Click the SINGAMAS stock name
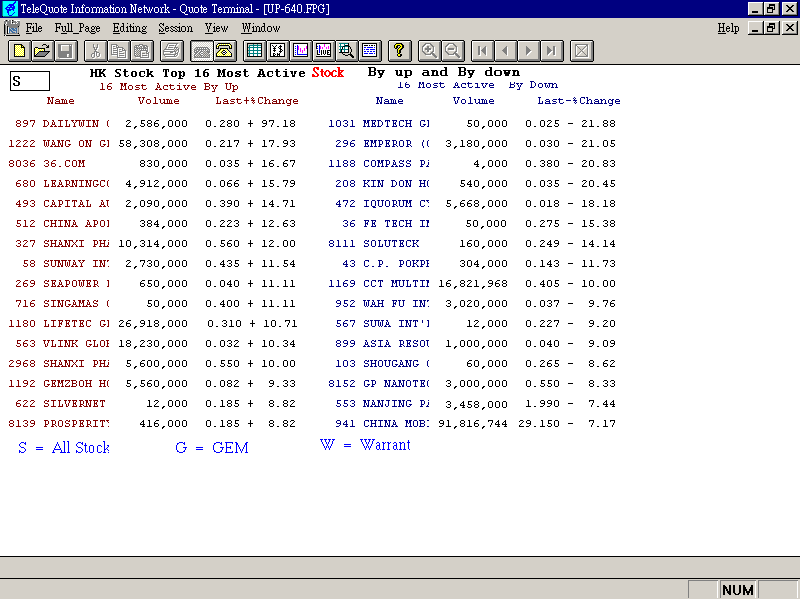 click(x=76, y=304)
